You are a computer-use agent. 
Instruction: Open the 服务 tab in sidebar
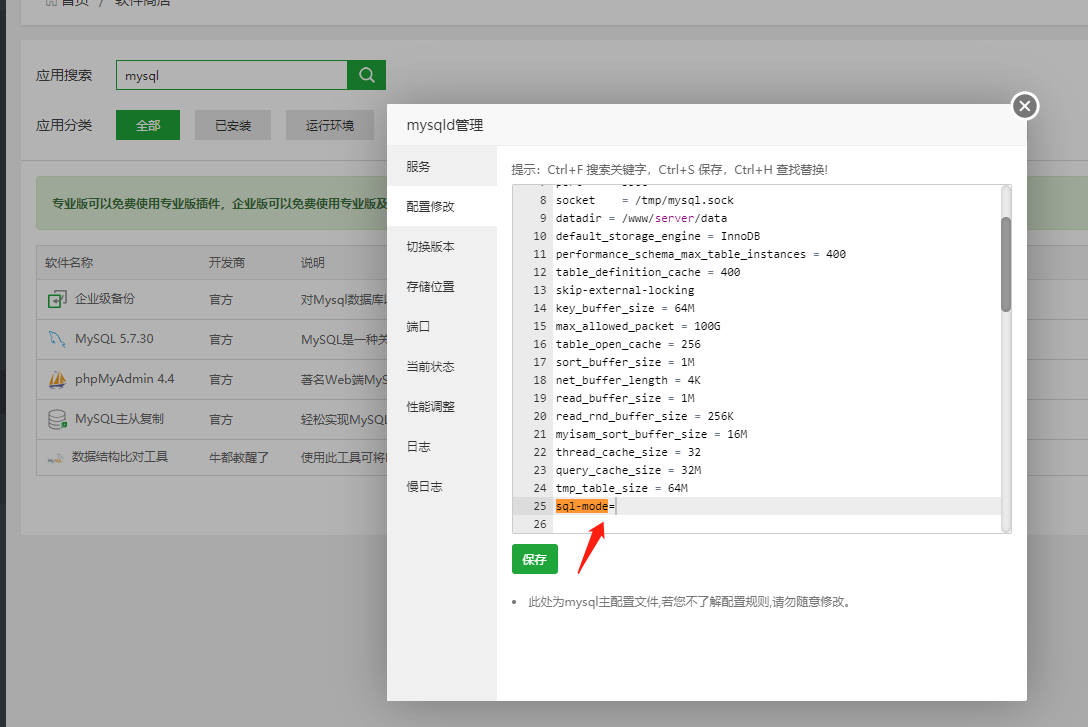418,166
